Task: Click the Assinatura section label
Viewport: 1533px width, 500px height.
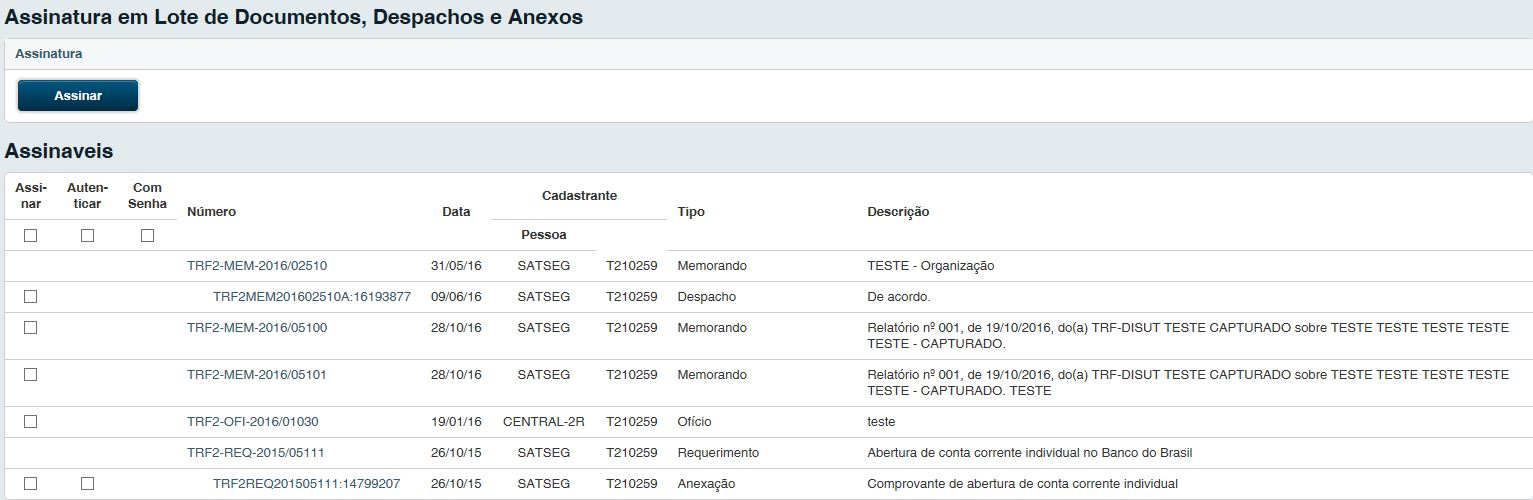Action: (49, 54)
